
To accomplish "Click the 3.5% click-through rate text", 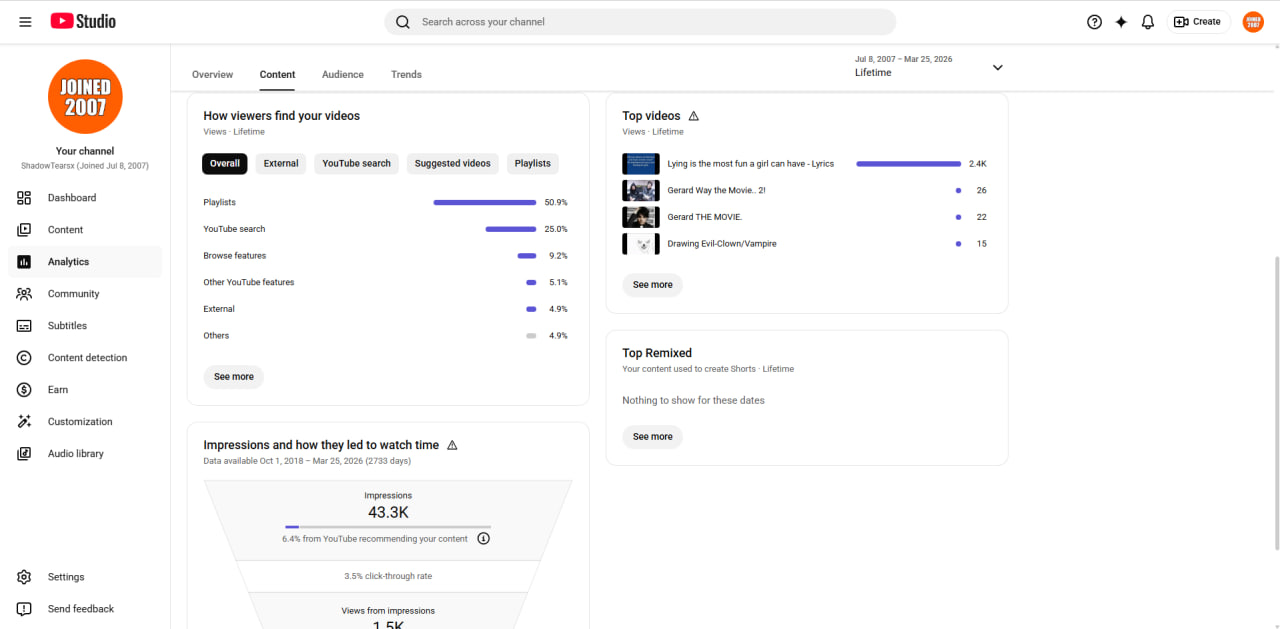I will point(388,576).
